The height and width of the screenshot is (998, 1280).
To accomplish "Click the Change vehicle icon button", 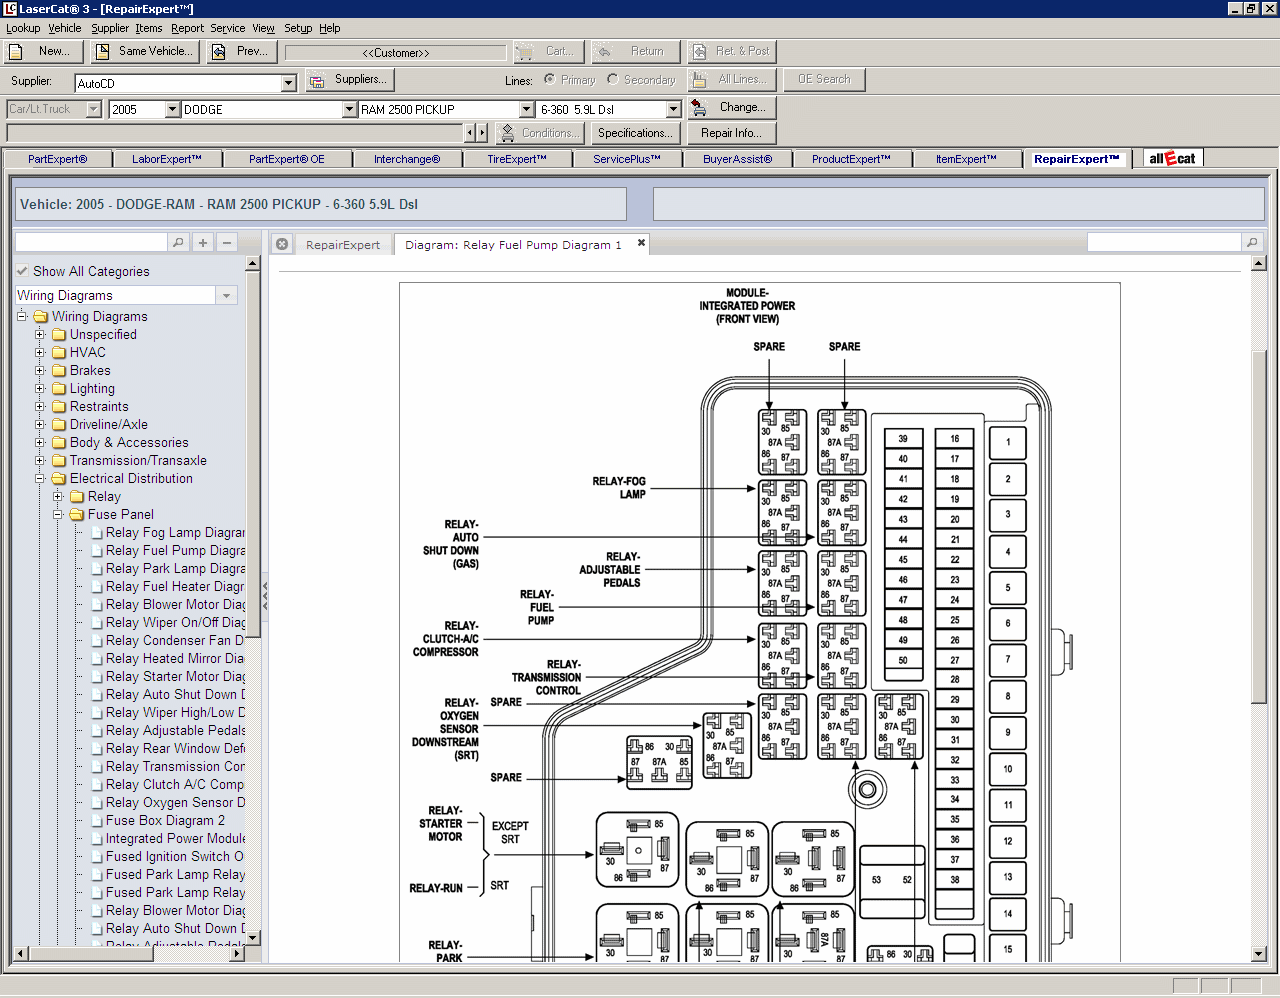I will pos(700,108).
